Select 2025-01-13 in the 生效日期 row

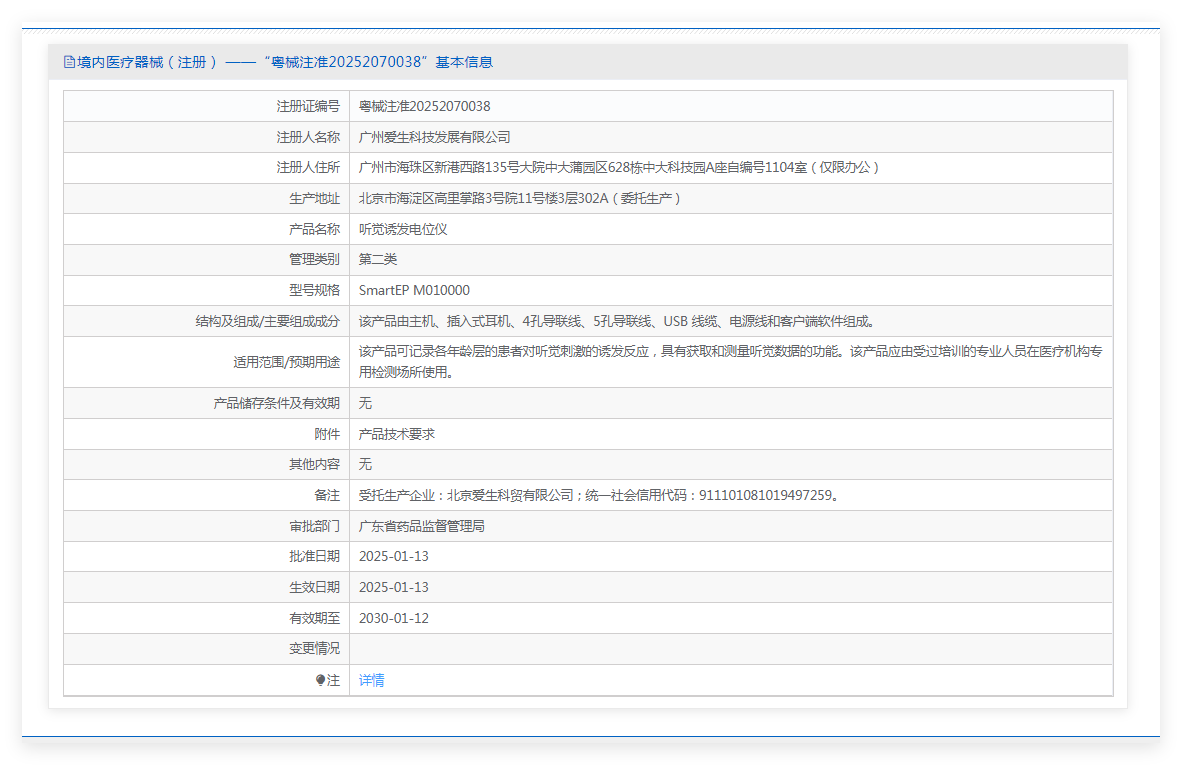point(393,587)
